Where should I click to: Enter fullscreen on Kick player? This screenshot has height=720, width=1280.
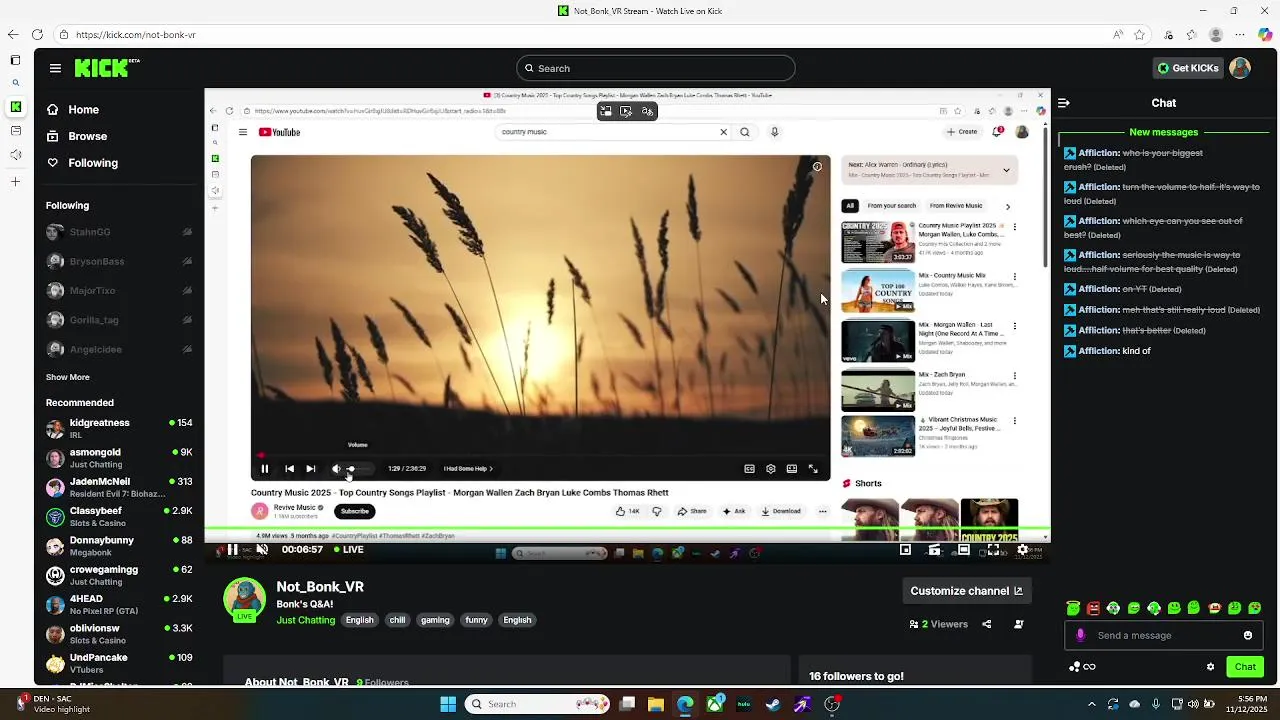993,549
